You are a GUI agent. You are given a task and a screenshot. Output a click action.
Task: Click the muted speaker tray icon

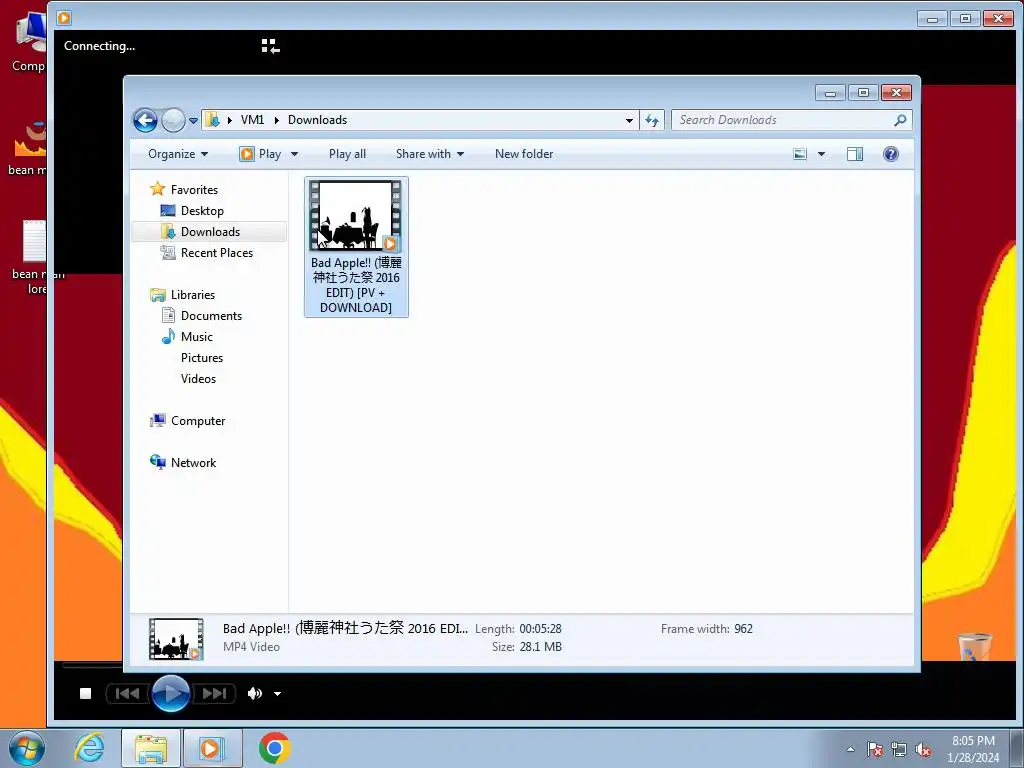pyautogui.click(x=923, y=749)
